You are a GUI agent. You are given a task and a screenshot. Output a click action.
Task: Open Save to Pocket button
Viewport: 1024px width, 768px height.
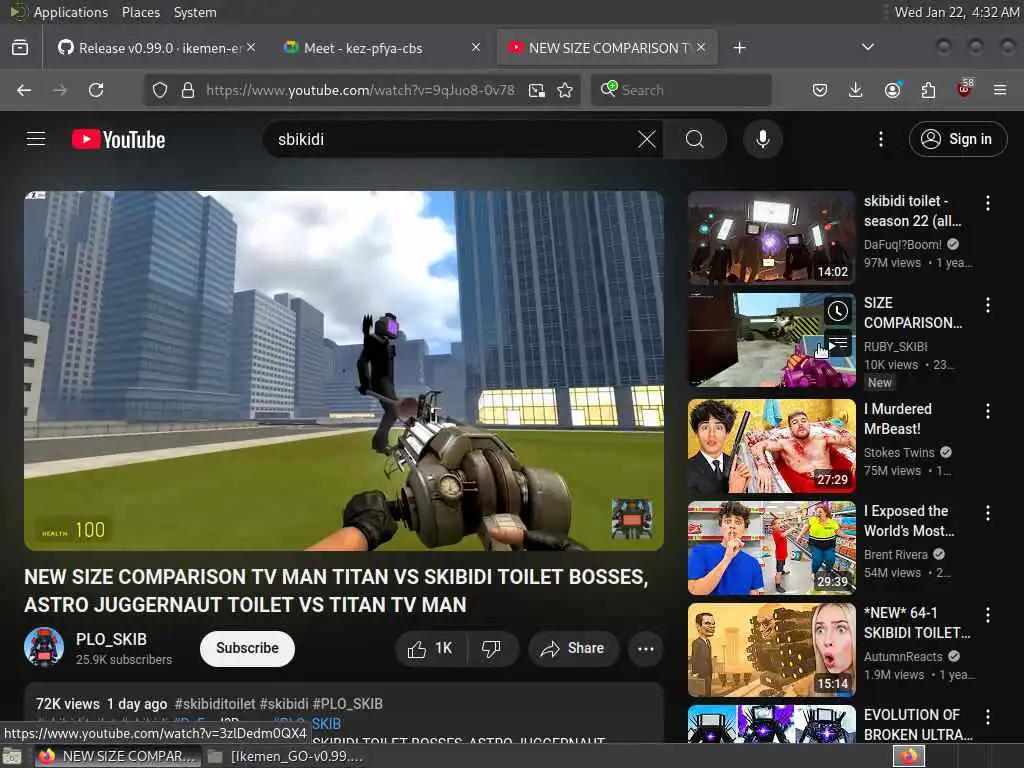[820, 90]
